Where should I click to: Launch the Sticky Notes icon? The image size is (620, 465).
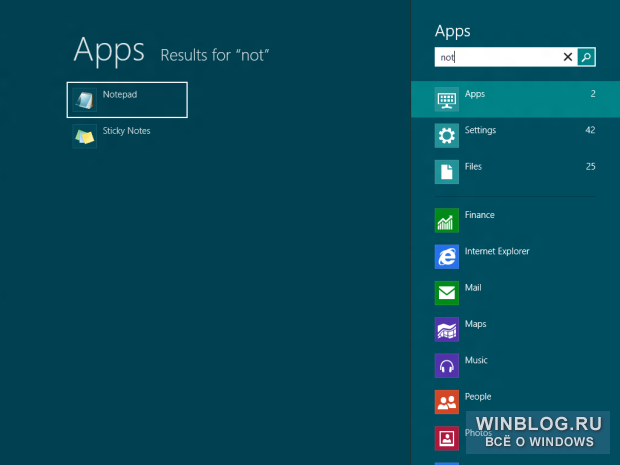tap(85, 136)
